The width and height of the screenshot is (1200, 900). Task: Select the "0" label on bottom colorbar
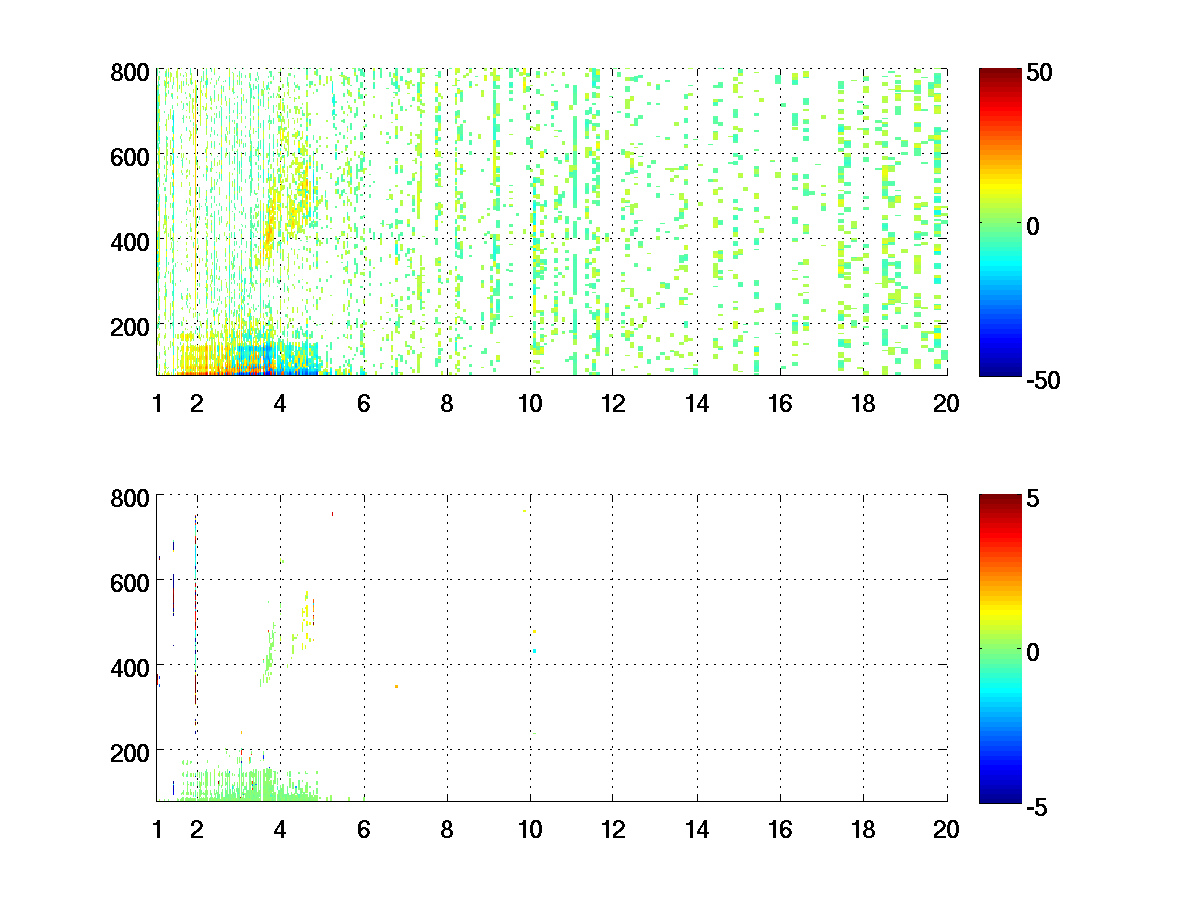pyautogui.click(x=1033, y=651)
